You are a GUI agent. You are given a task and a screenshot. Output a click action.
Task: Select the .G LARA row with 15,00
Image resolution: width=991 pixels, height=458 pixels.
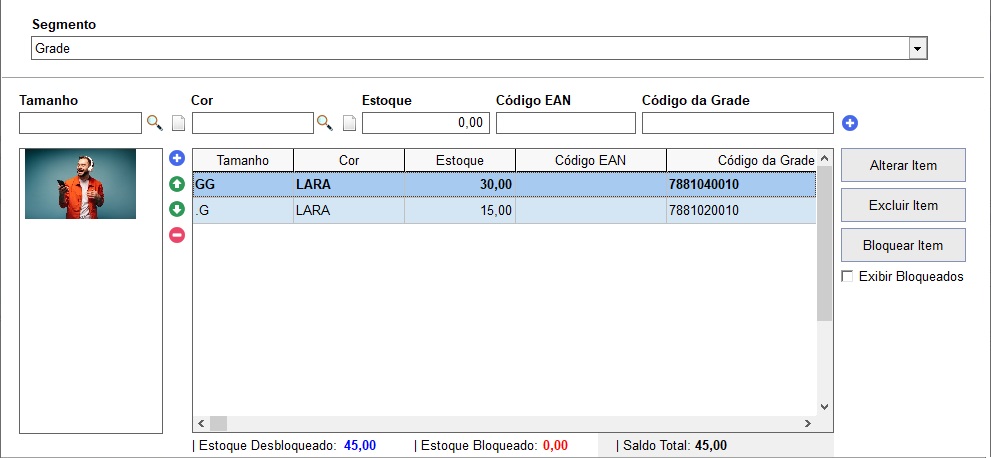click(504, 210)
